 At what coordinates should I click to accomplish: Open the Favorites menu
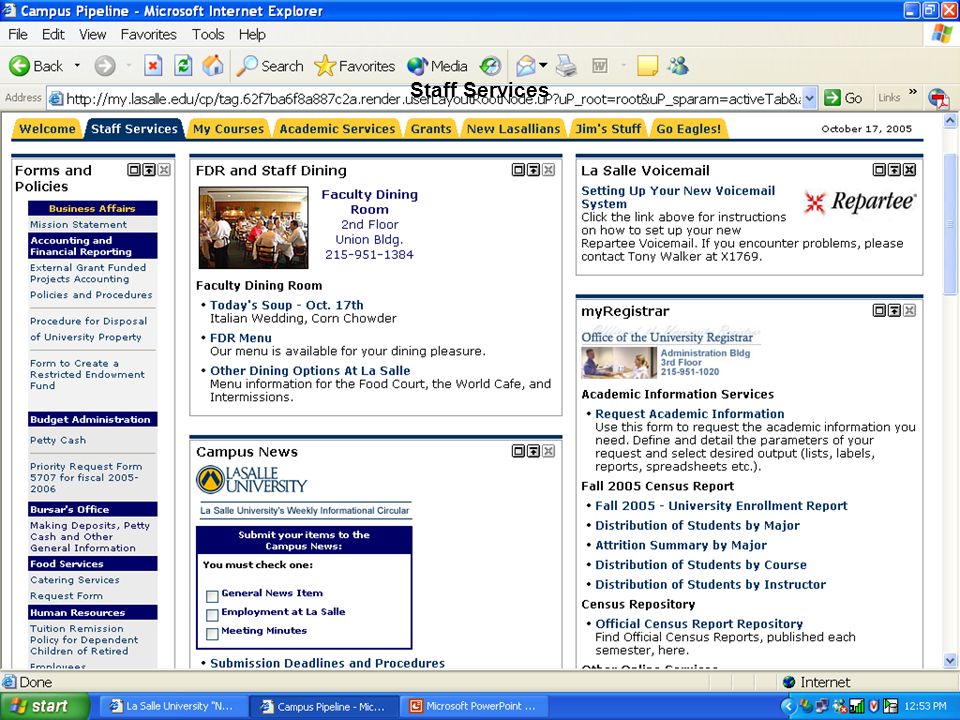click(148, 34)
